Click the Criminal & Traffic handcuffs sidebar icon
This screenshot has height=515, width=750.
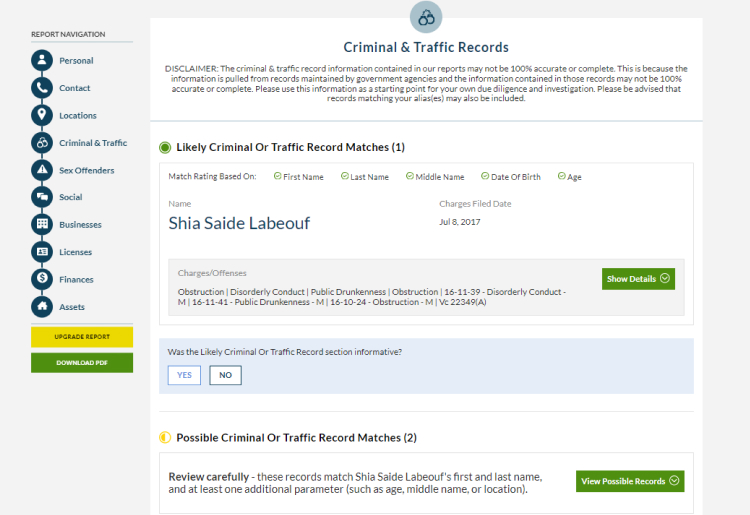42,142
